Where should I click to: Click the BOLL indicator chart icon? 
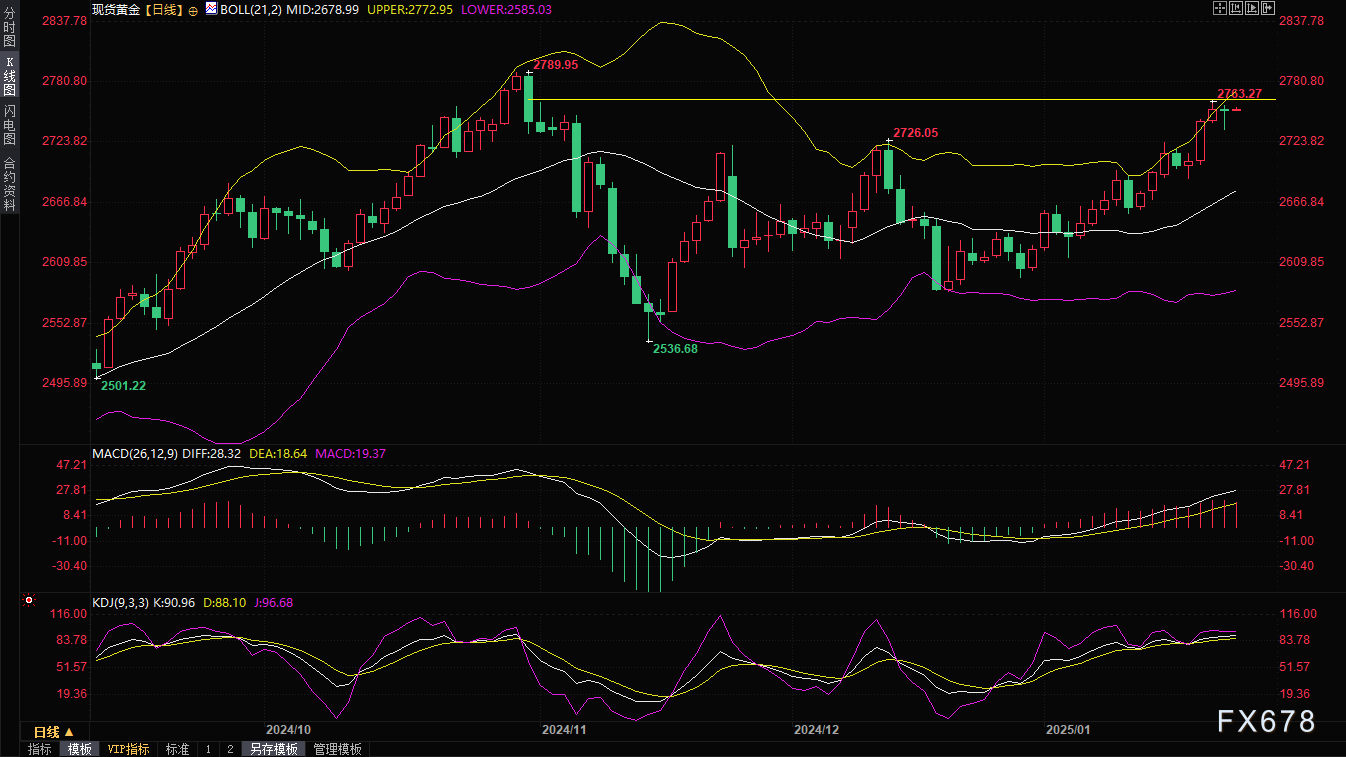point(211,9)
